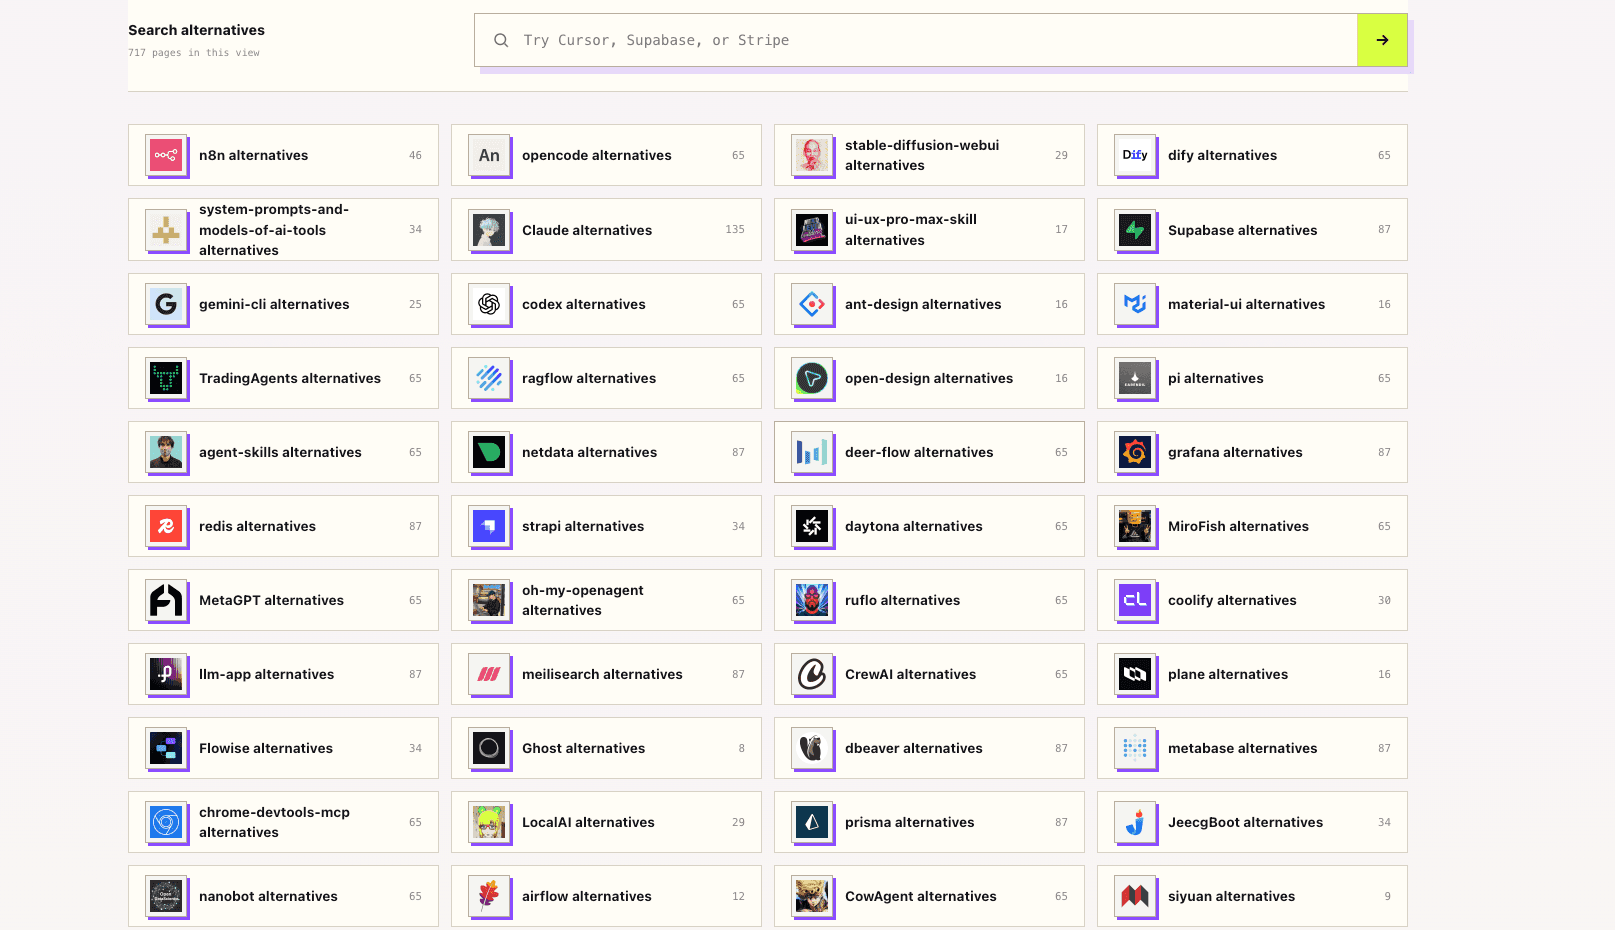The height and width of the screenshot is (930, 1615).
Task: Focus the search alternatives input field
Action: (915, 40)
